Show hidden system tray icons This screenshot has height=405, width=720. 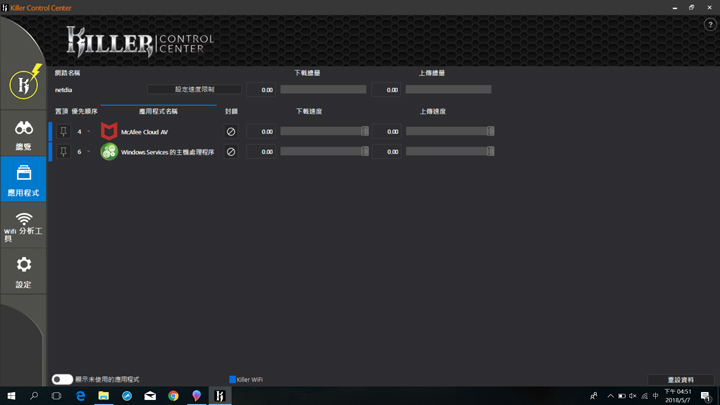pyautogui.click(x=610, y=395)
